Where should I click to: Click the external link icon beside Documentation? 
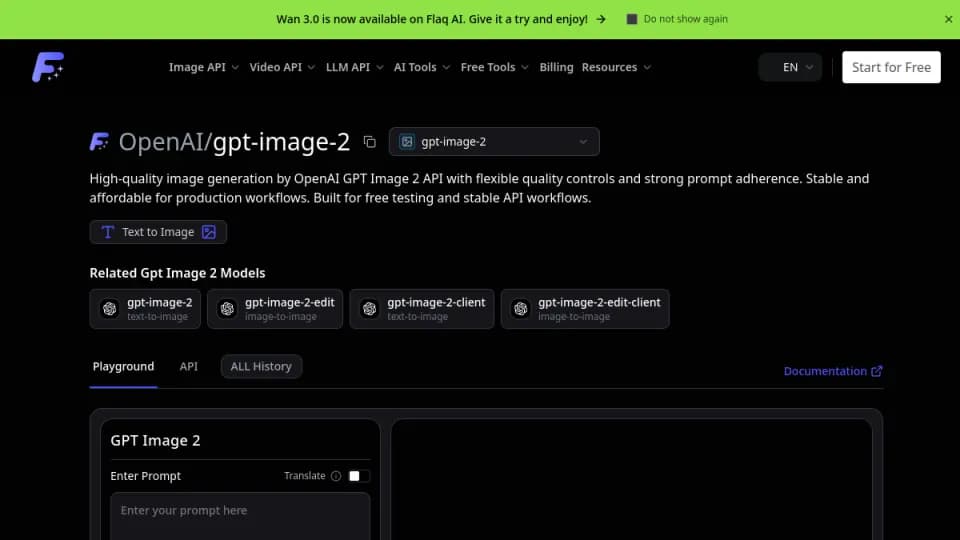877,371
